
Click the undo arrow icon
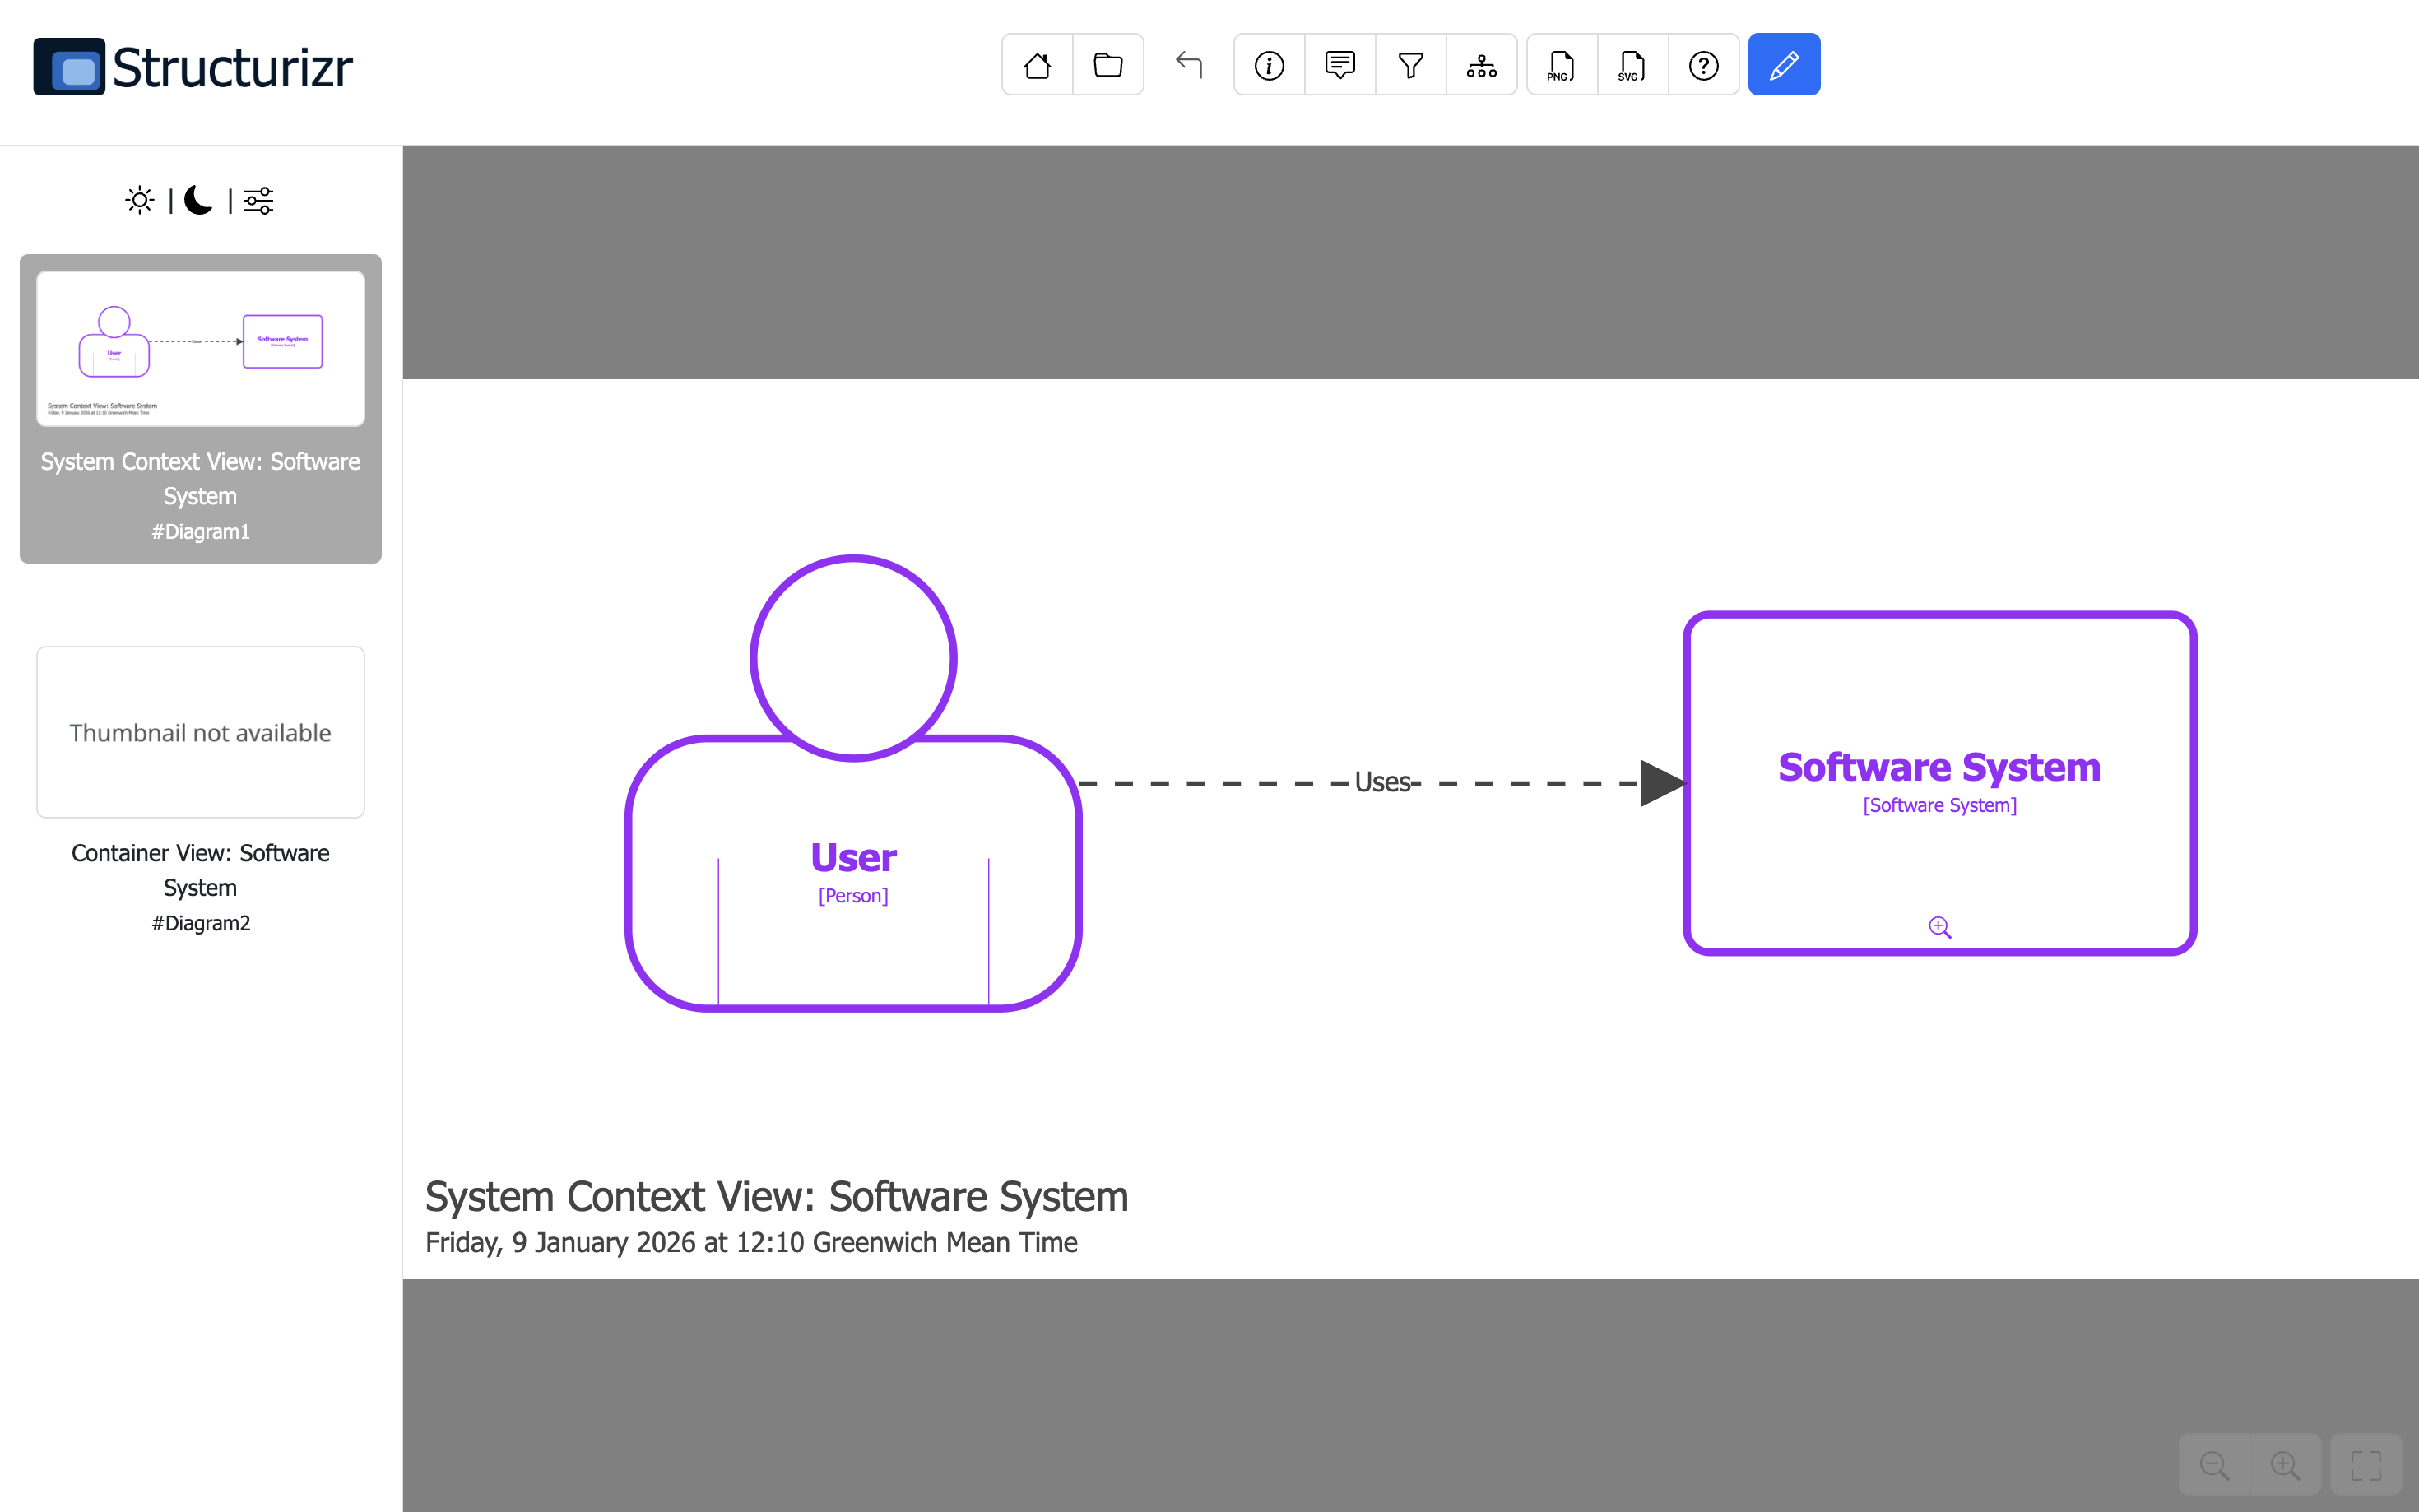[x=1188, y=65]
